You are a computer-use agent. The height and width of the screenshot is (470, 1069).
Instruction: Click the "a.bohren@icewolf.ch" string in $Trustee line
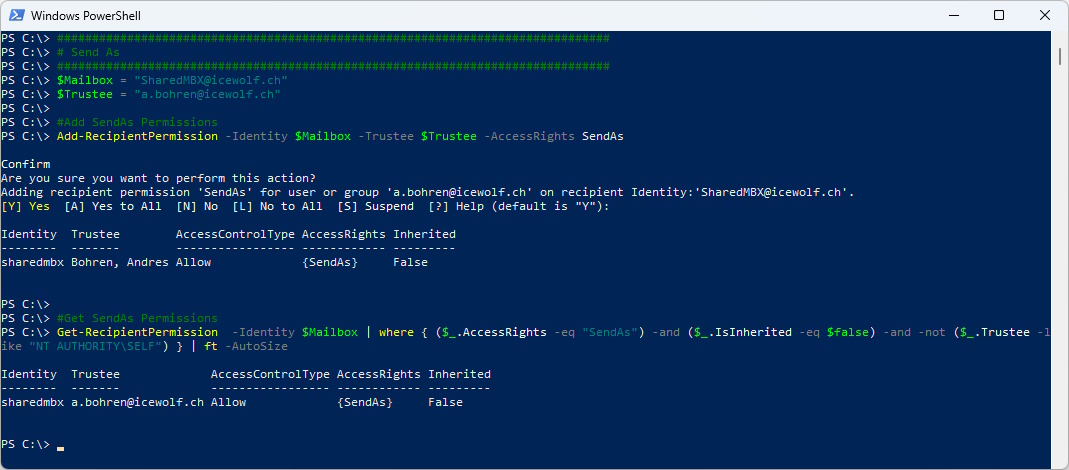207,94
